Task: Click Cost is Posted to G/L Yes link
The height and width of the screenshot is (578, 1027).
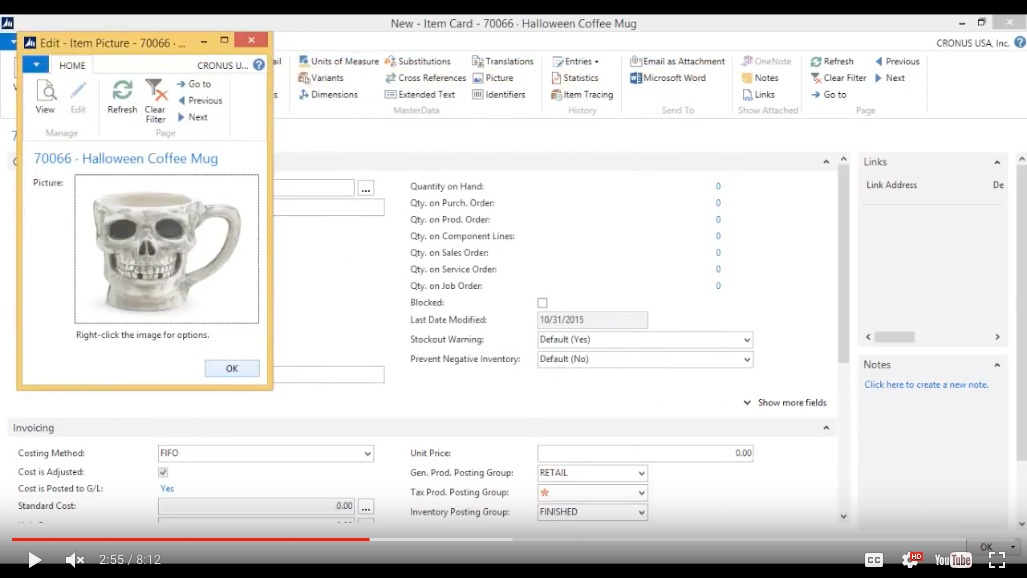Action: (167, 488)
